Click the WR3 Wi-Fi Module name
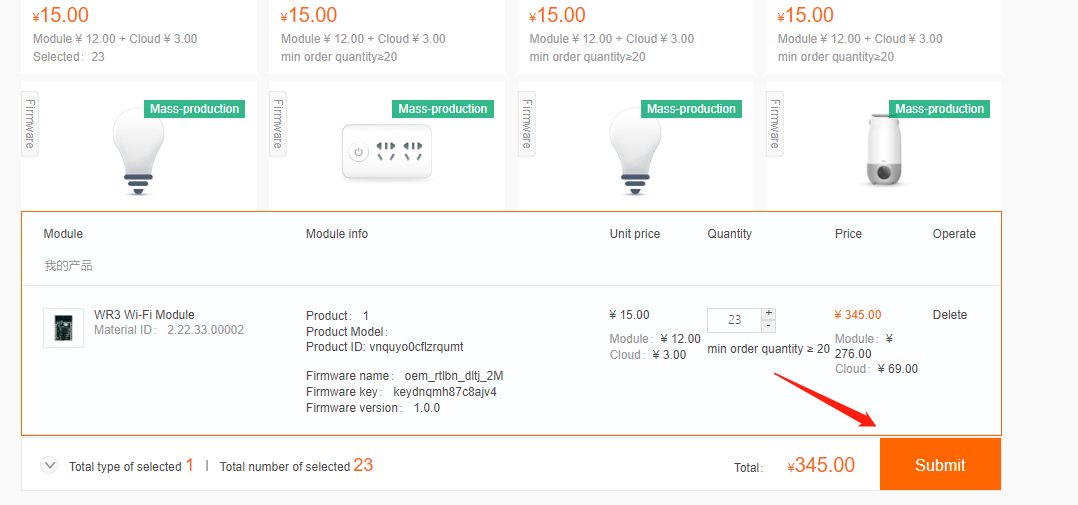This screenshot has height=505, width=1078. click(144, 315)
